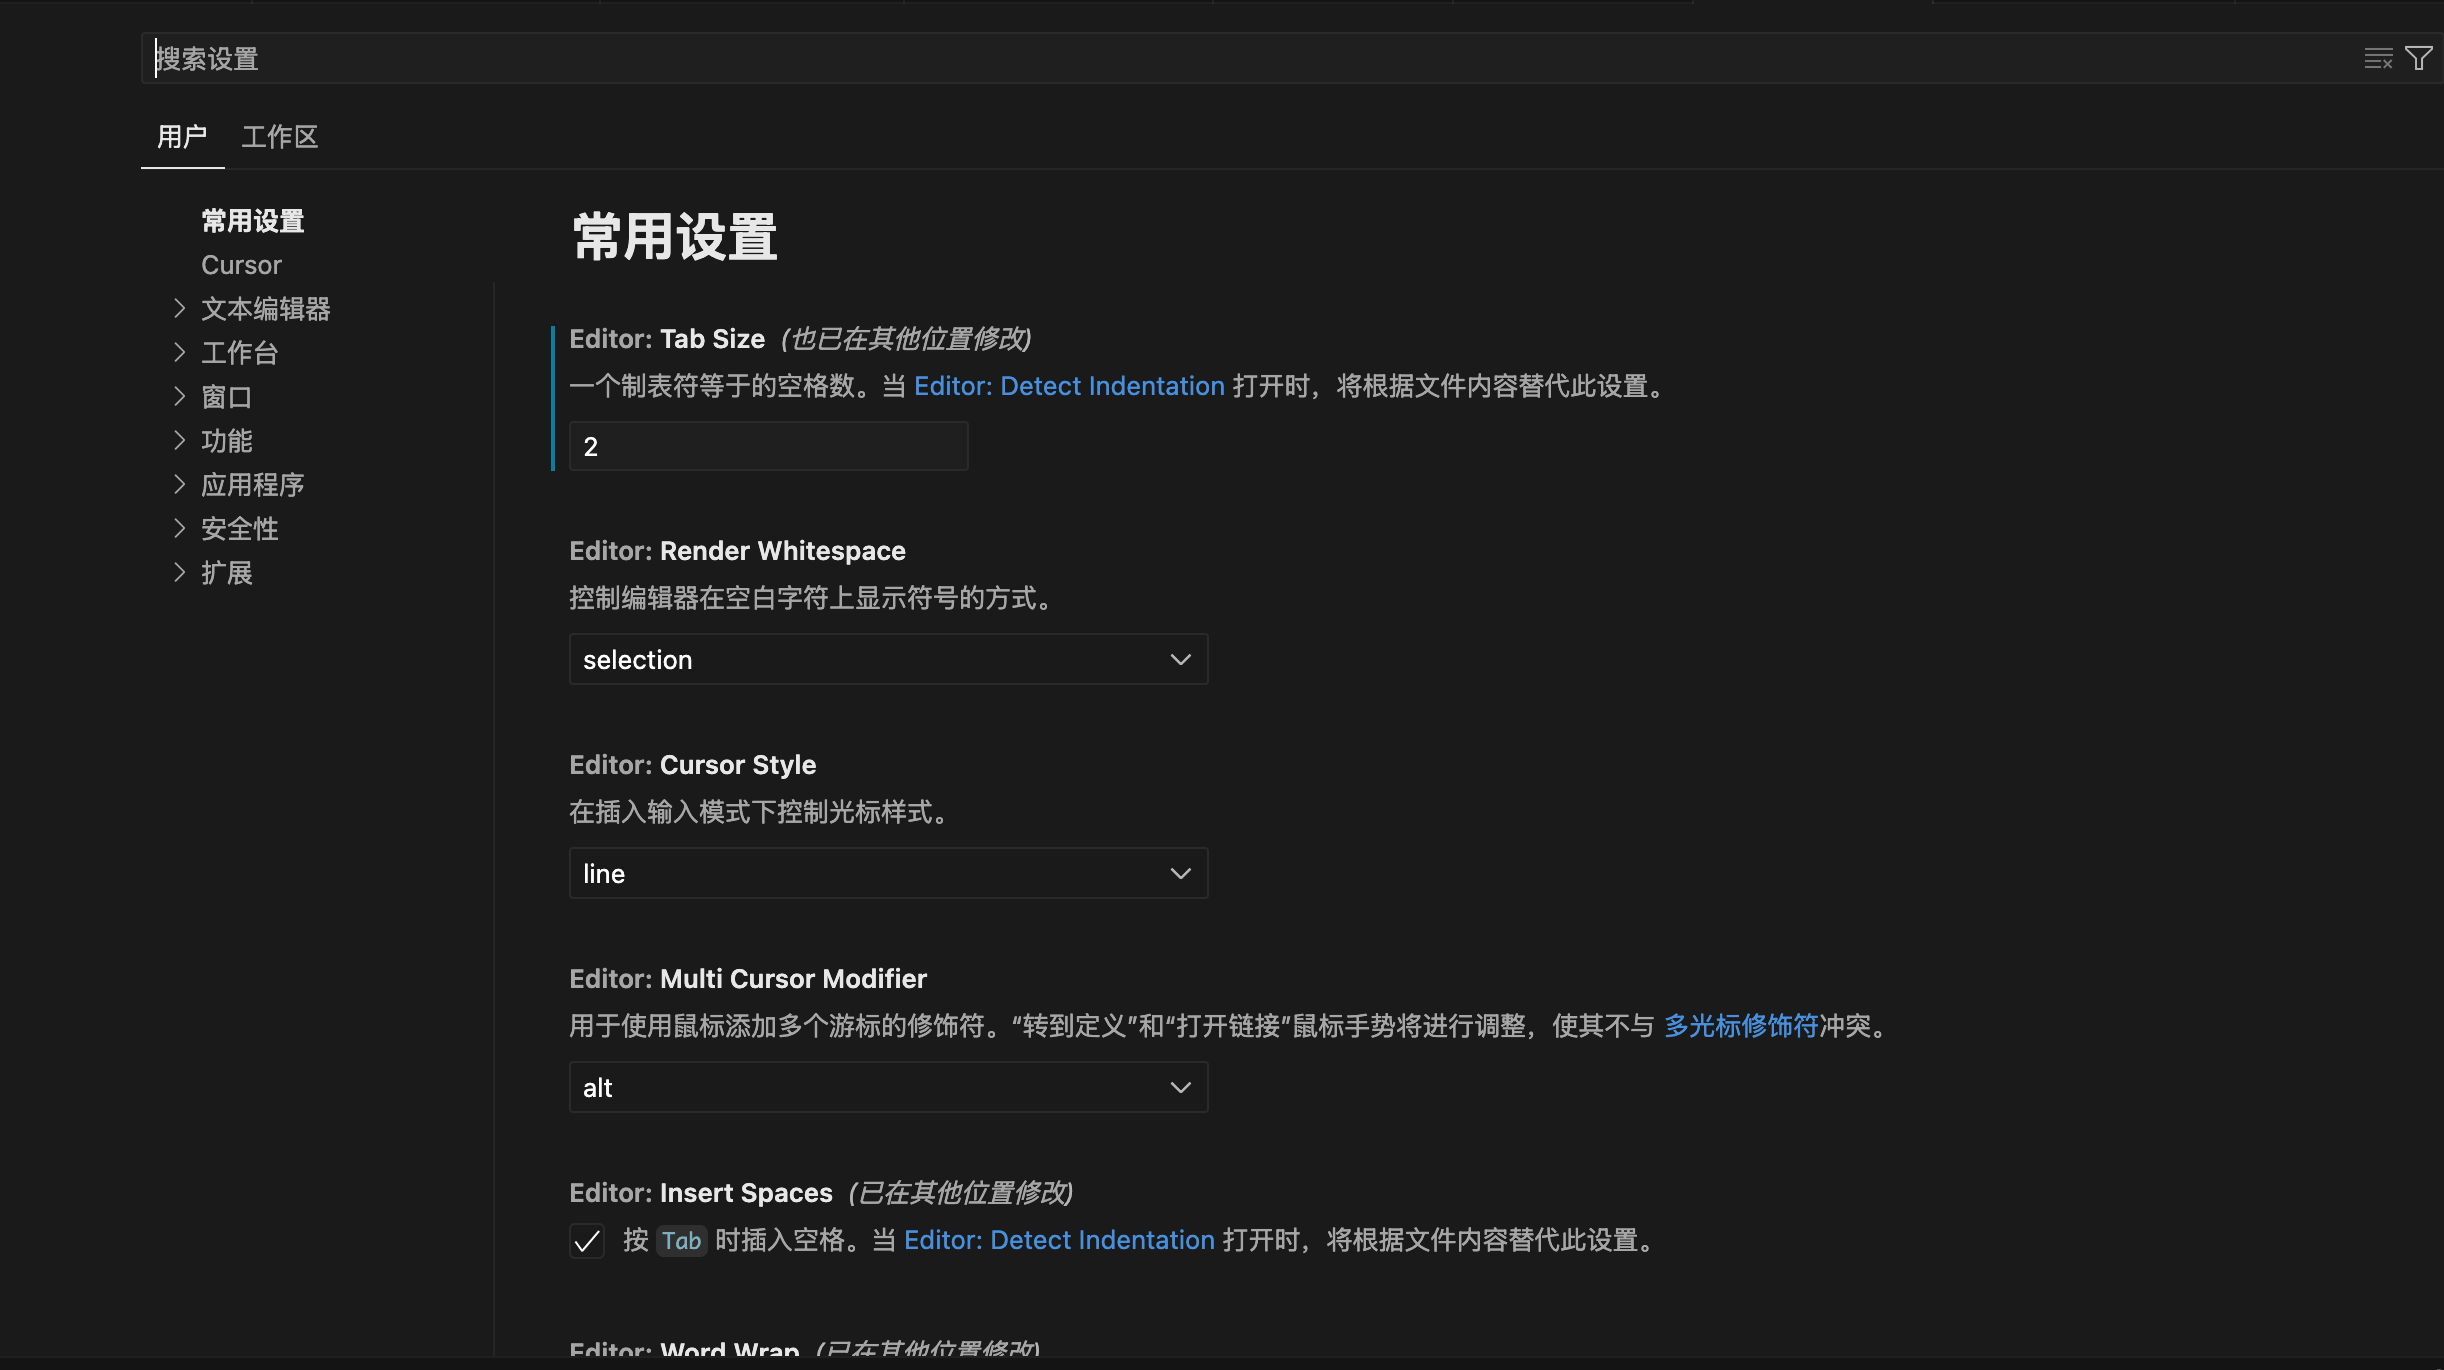Open the Cursor Style dropdown
This screenshot has width=2444, height=1370.
888,874
